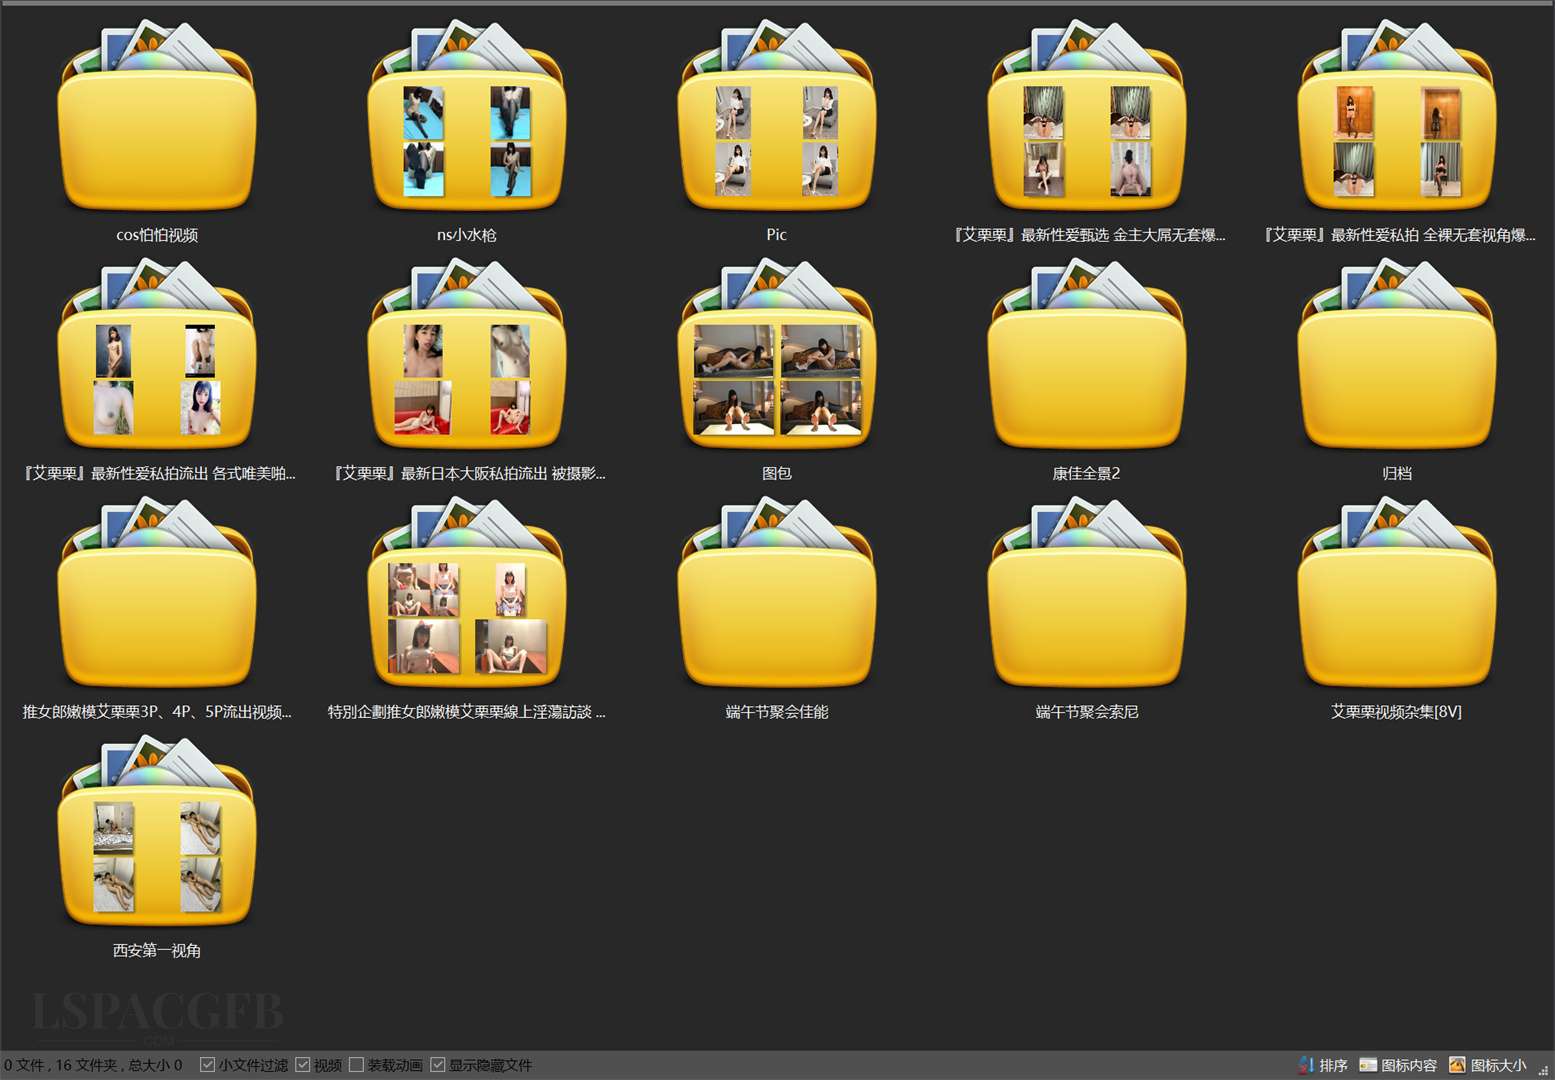1555x1080 pixels.
Task: Open the 图包 folder
Action: pyautogui.click(x=776, y=368)
